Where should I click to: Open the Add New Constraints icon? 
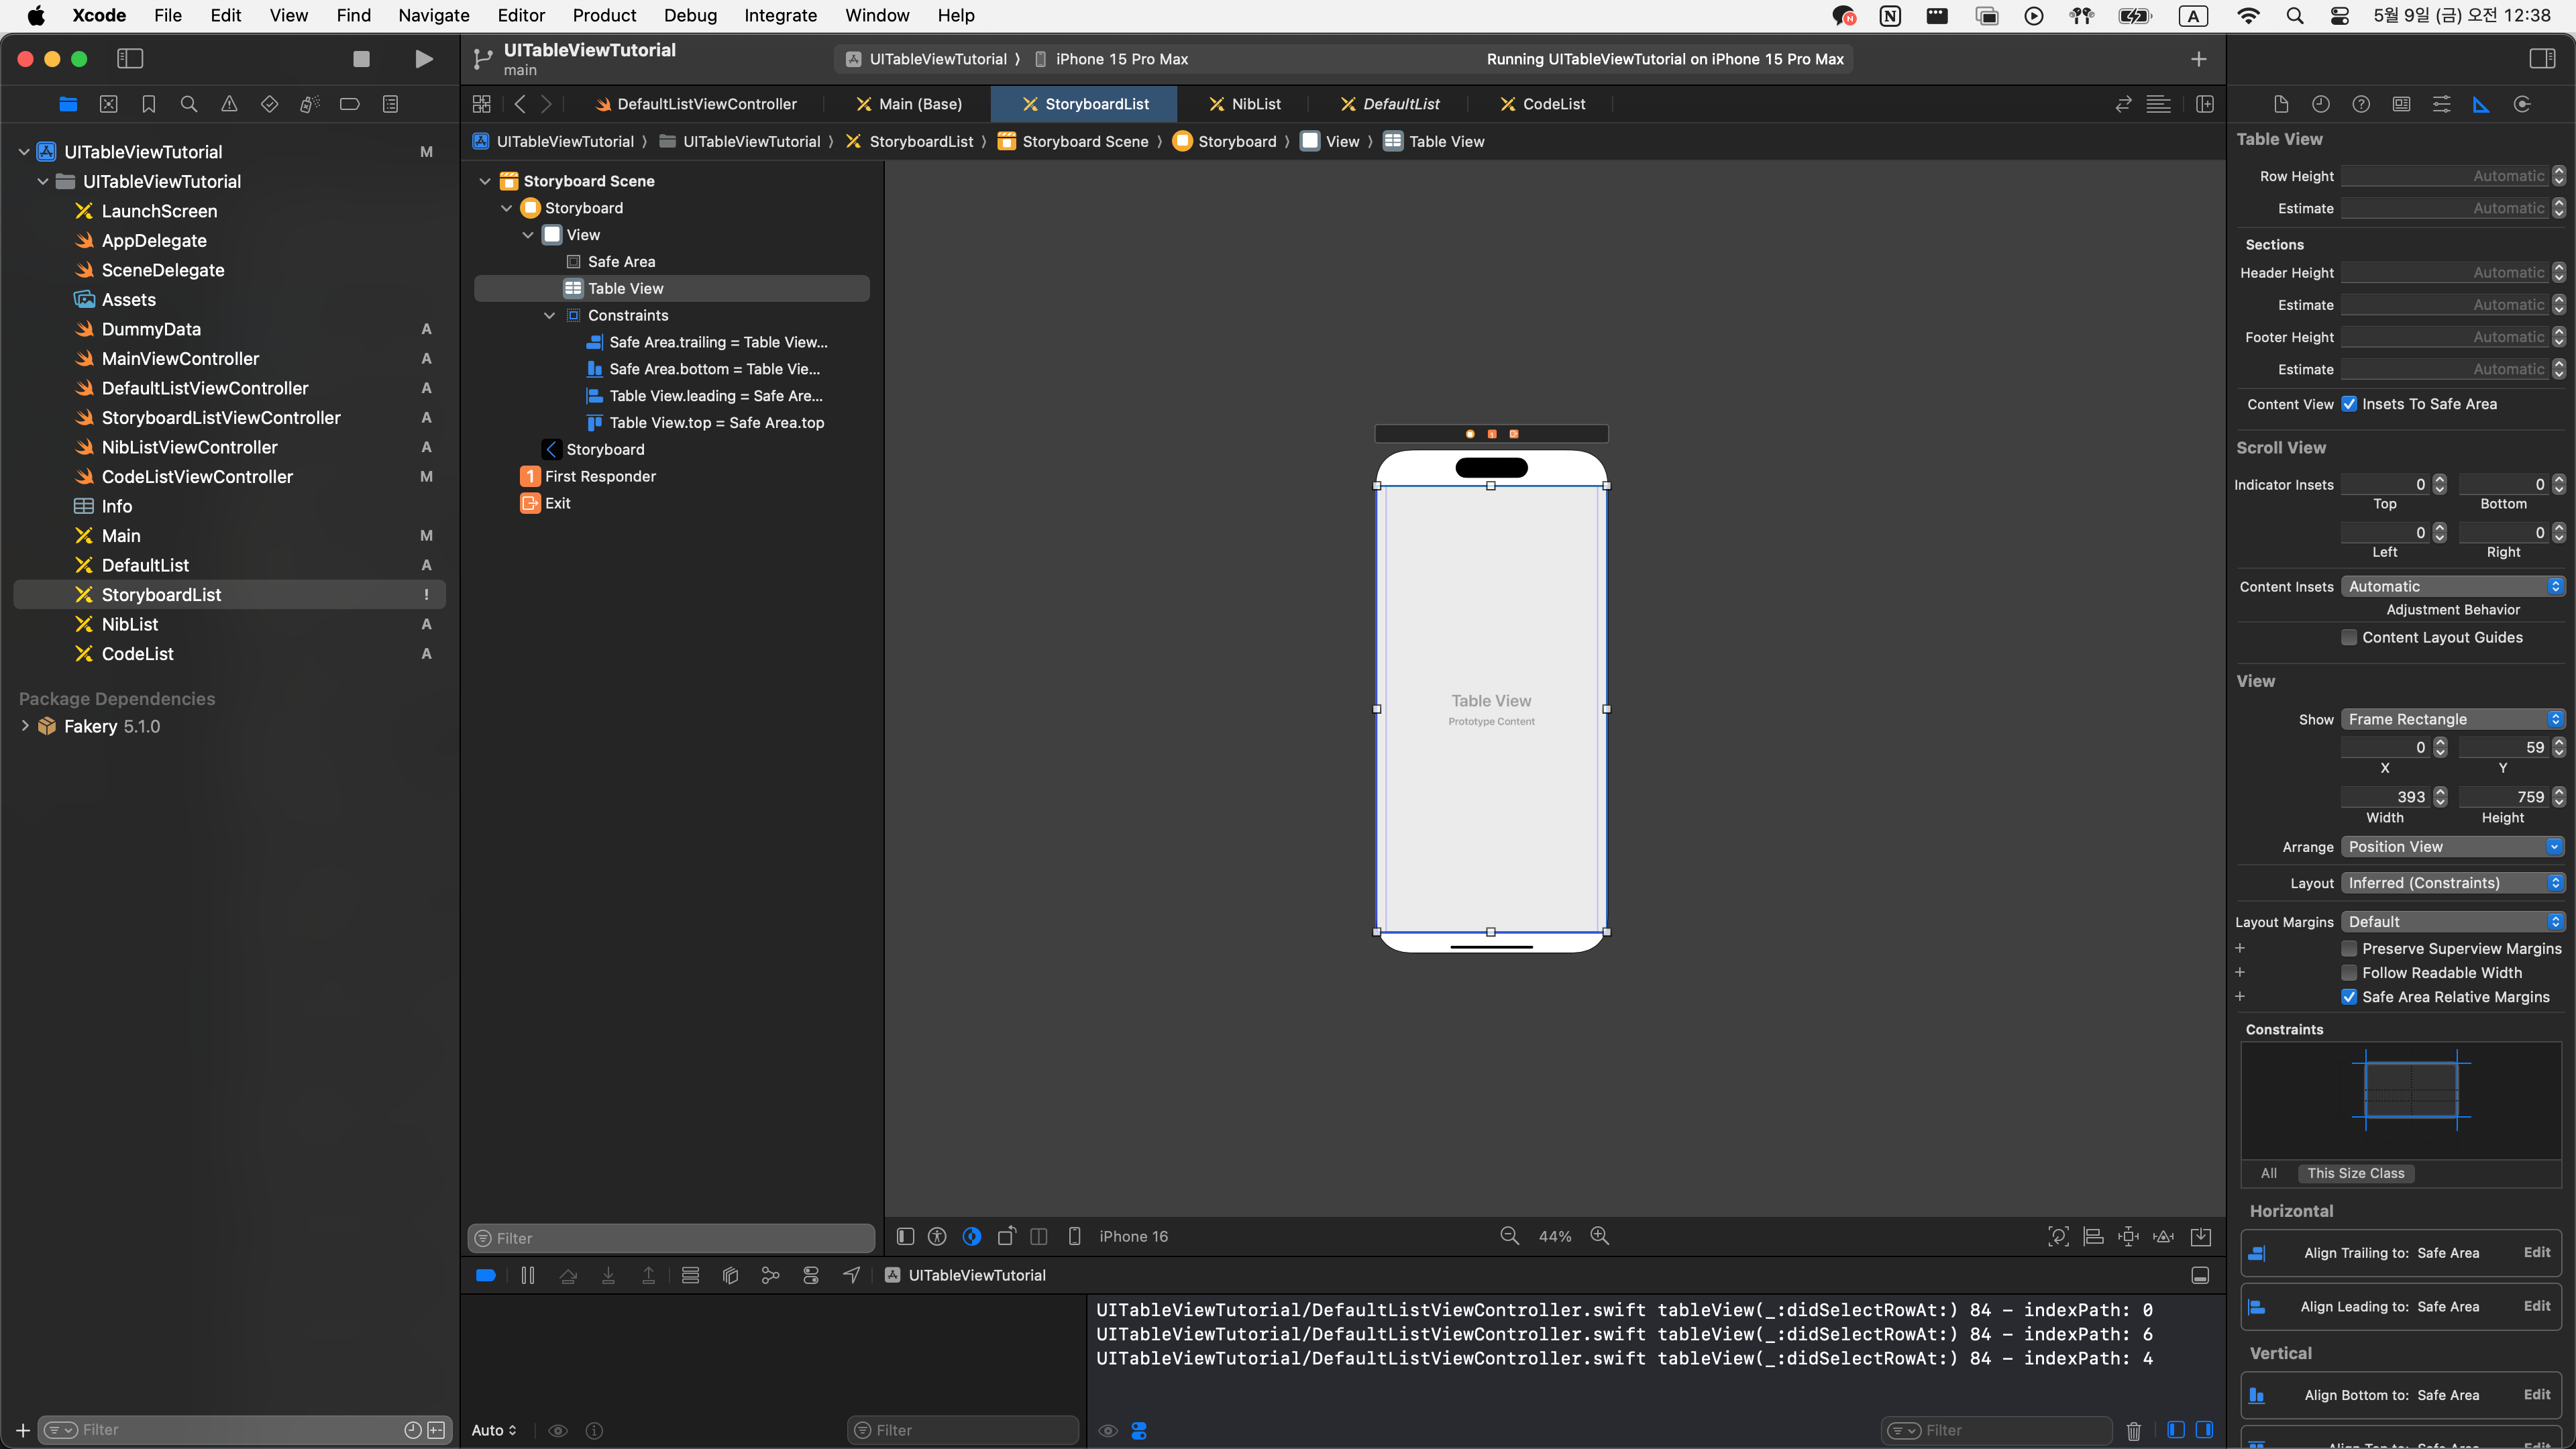pyautogui.click(x=2128, y=1237)
